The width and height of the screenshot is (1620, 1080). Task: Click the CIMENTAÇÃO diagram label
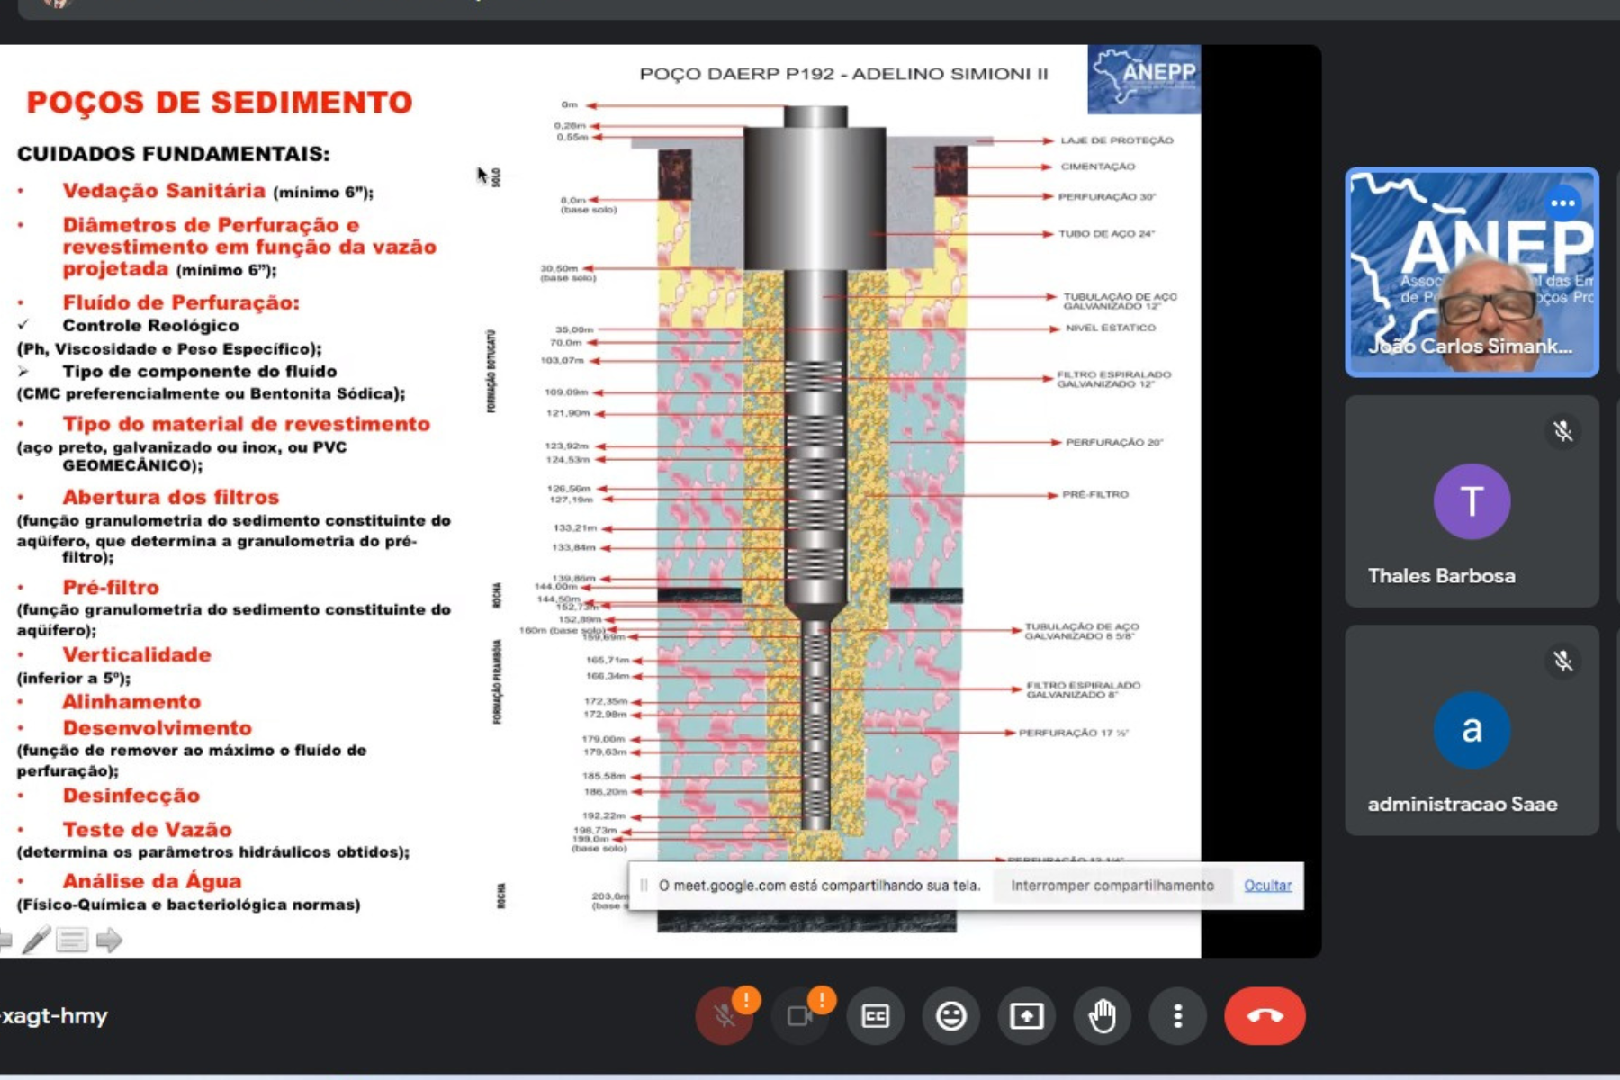tap(1098, 166)
